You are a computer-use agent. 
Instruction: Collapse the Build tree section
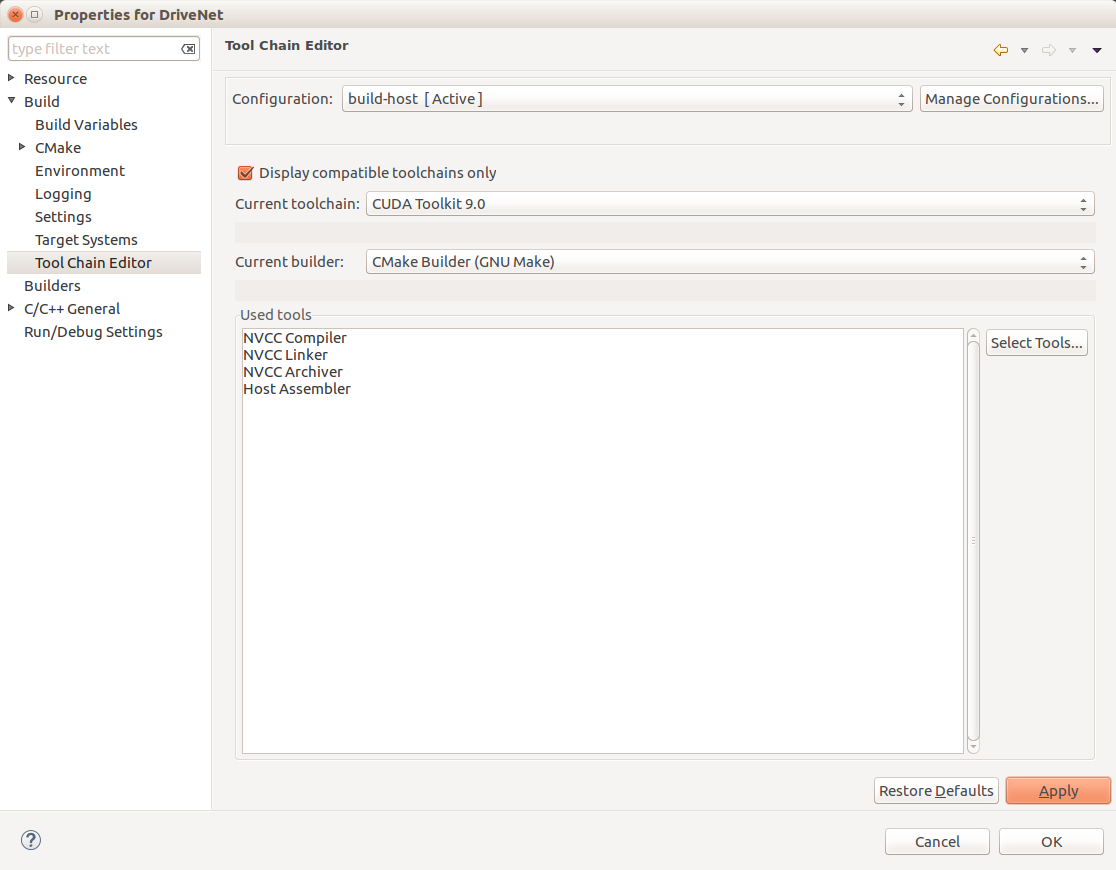11,101
